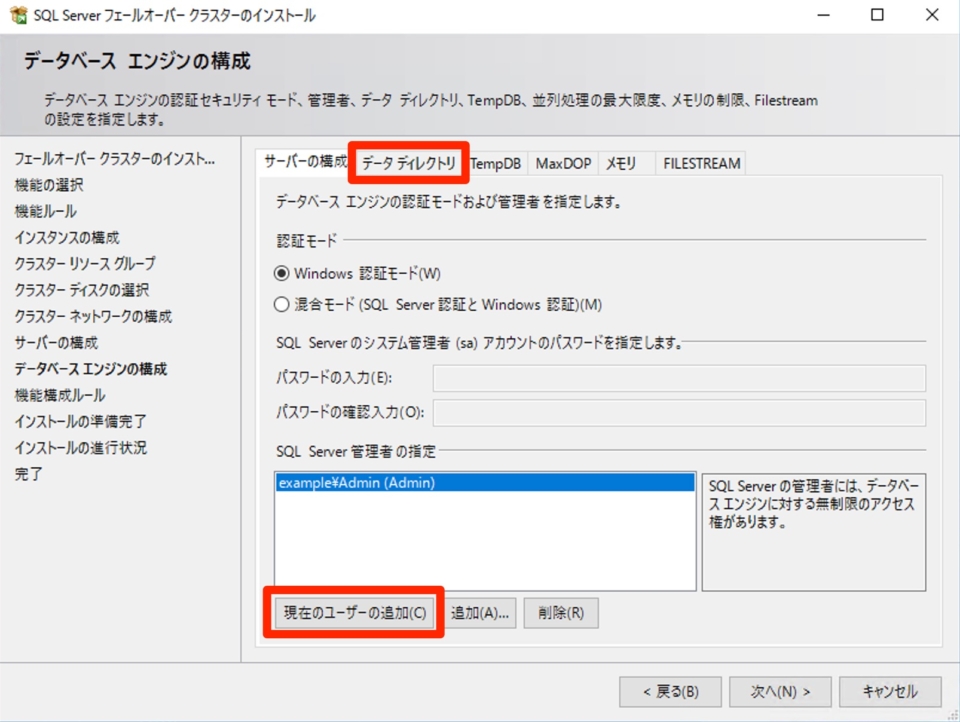Screen dimensions: 960x722
Task: Maximize the installer window
Action: point(877,15)
